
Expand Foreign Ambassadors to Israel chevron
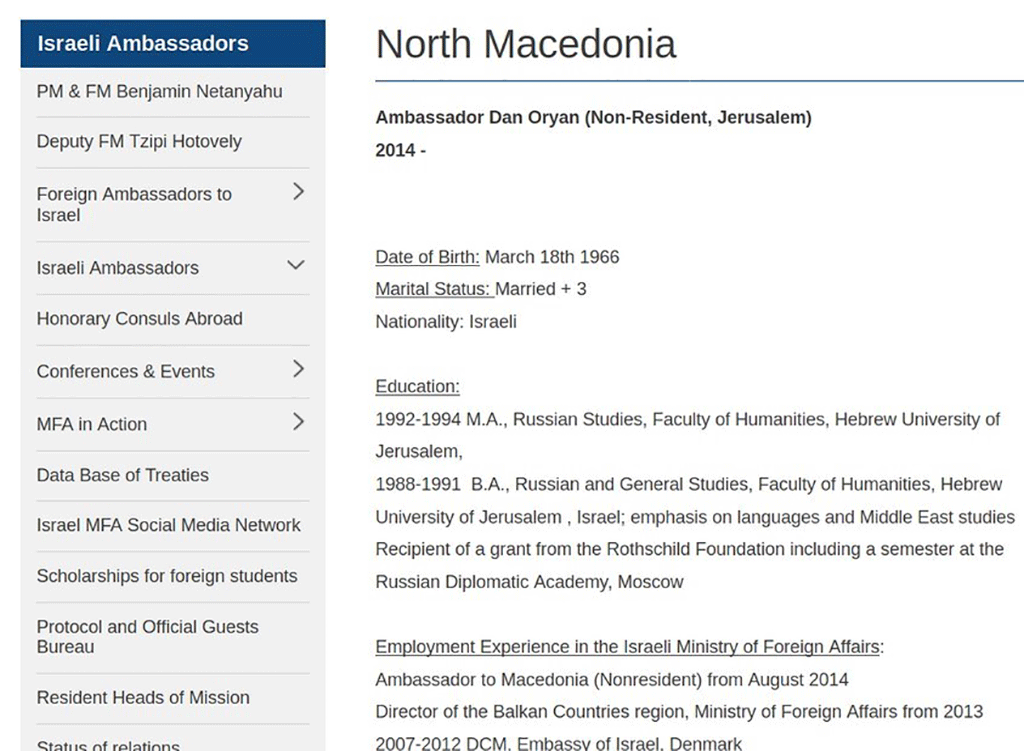pyautogui.click(x=298, y=191)
